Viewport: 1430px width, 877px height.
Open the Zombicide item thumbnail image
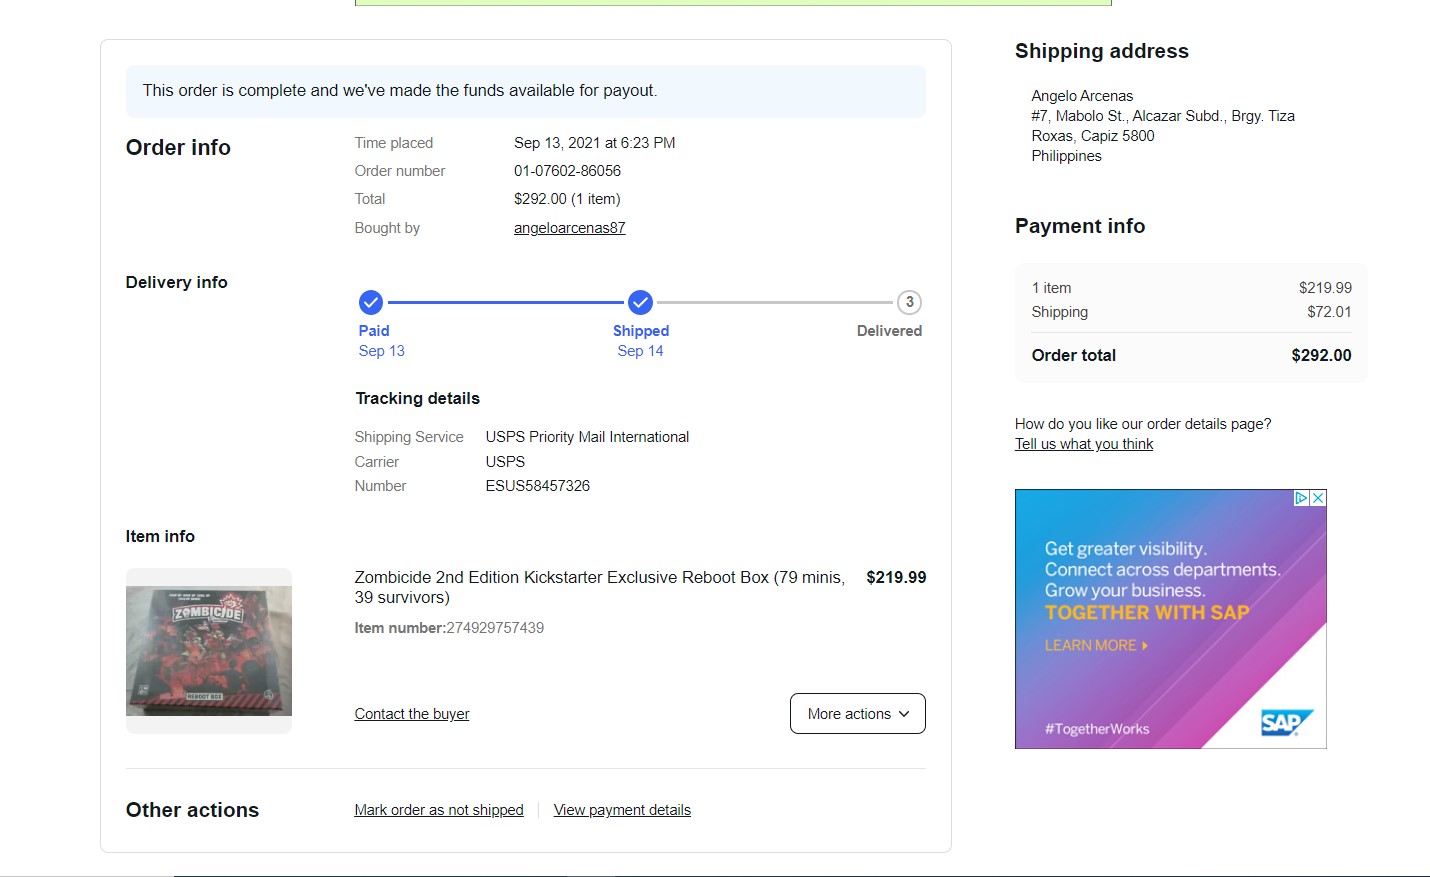209,651
